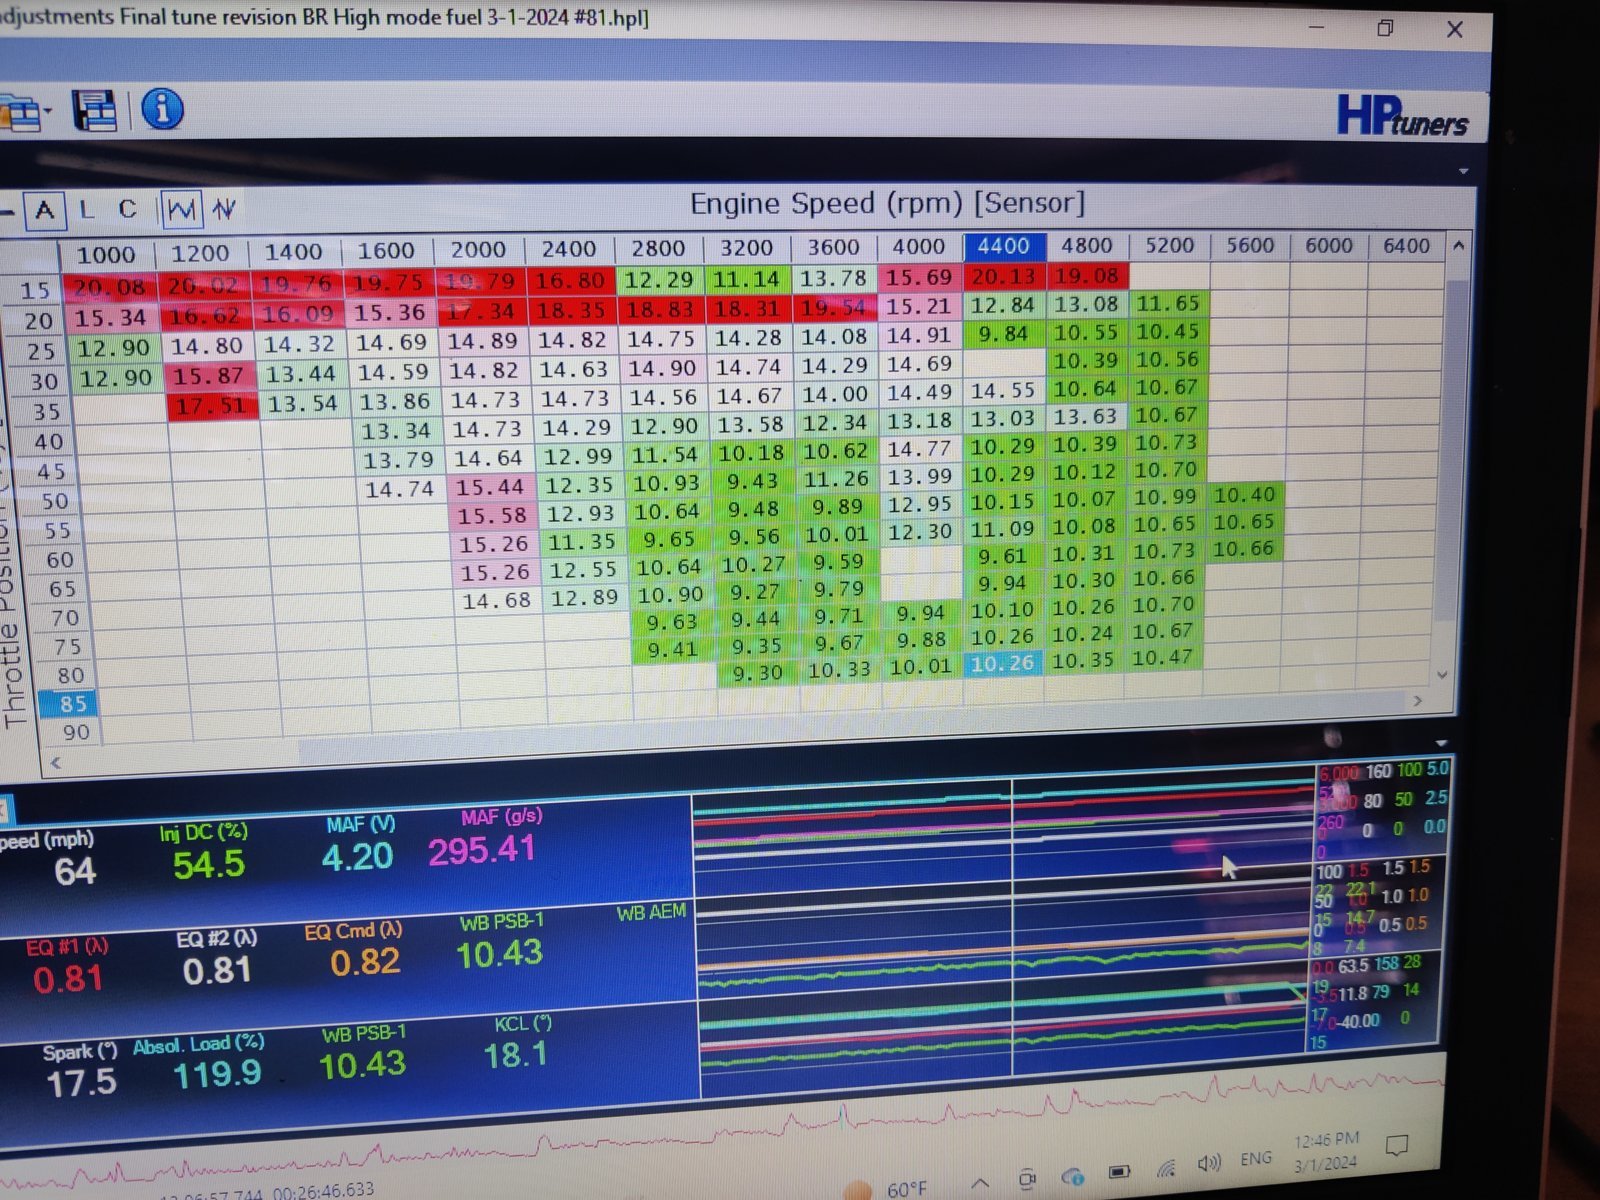The width and height of the screenshot is (1600, 1200).
Task: Toggle the 'C' count display mode
Action: pos(127,209)
